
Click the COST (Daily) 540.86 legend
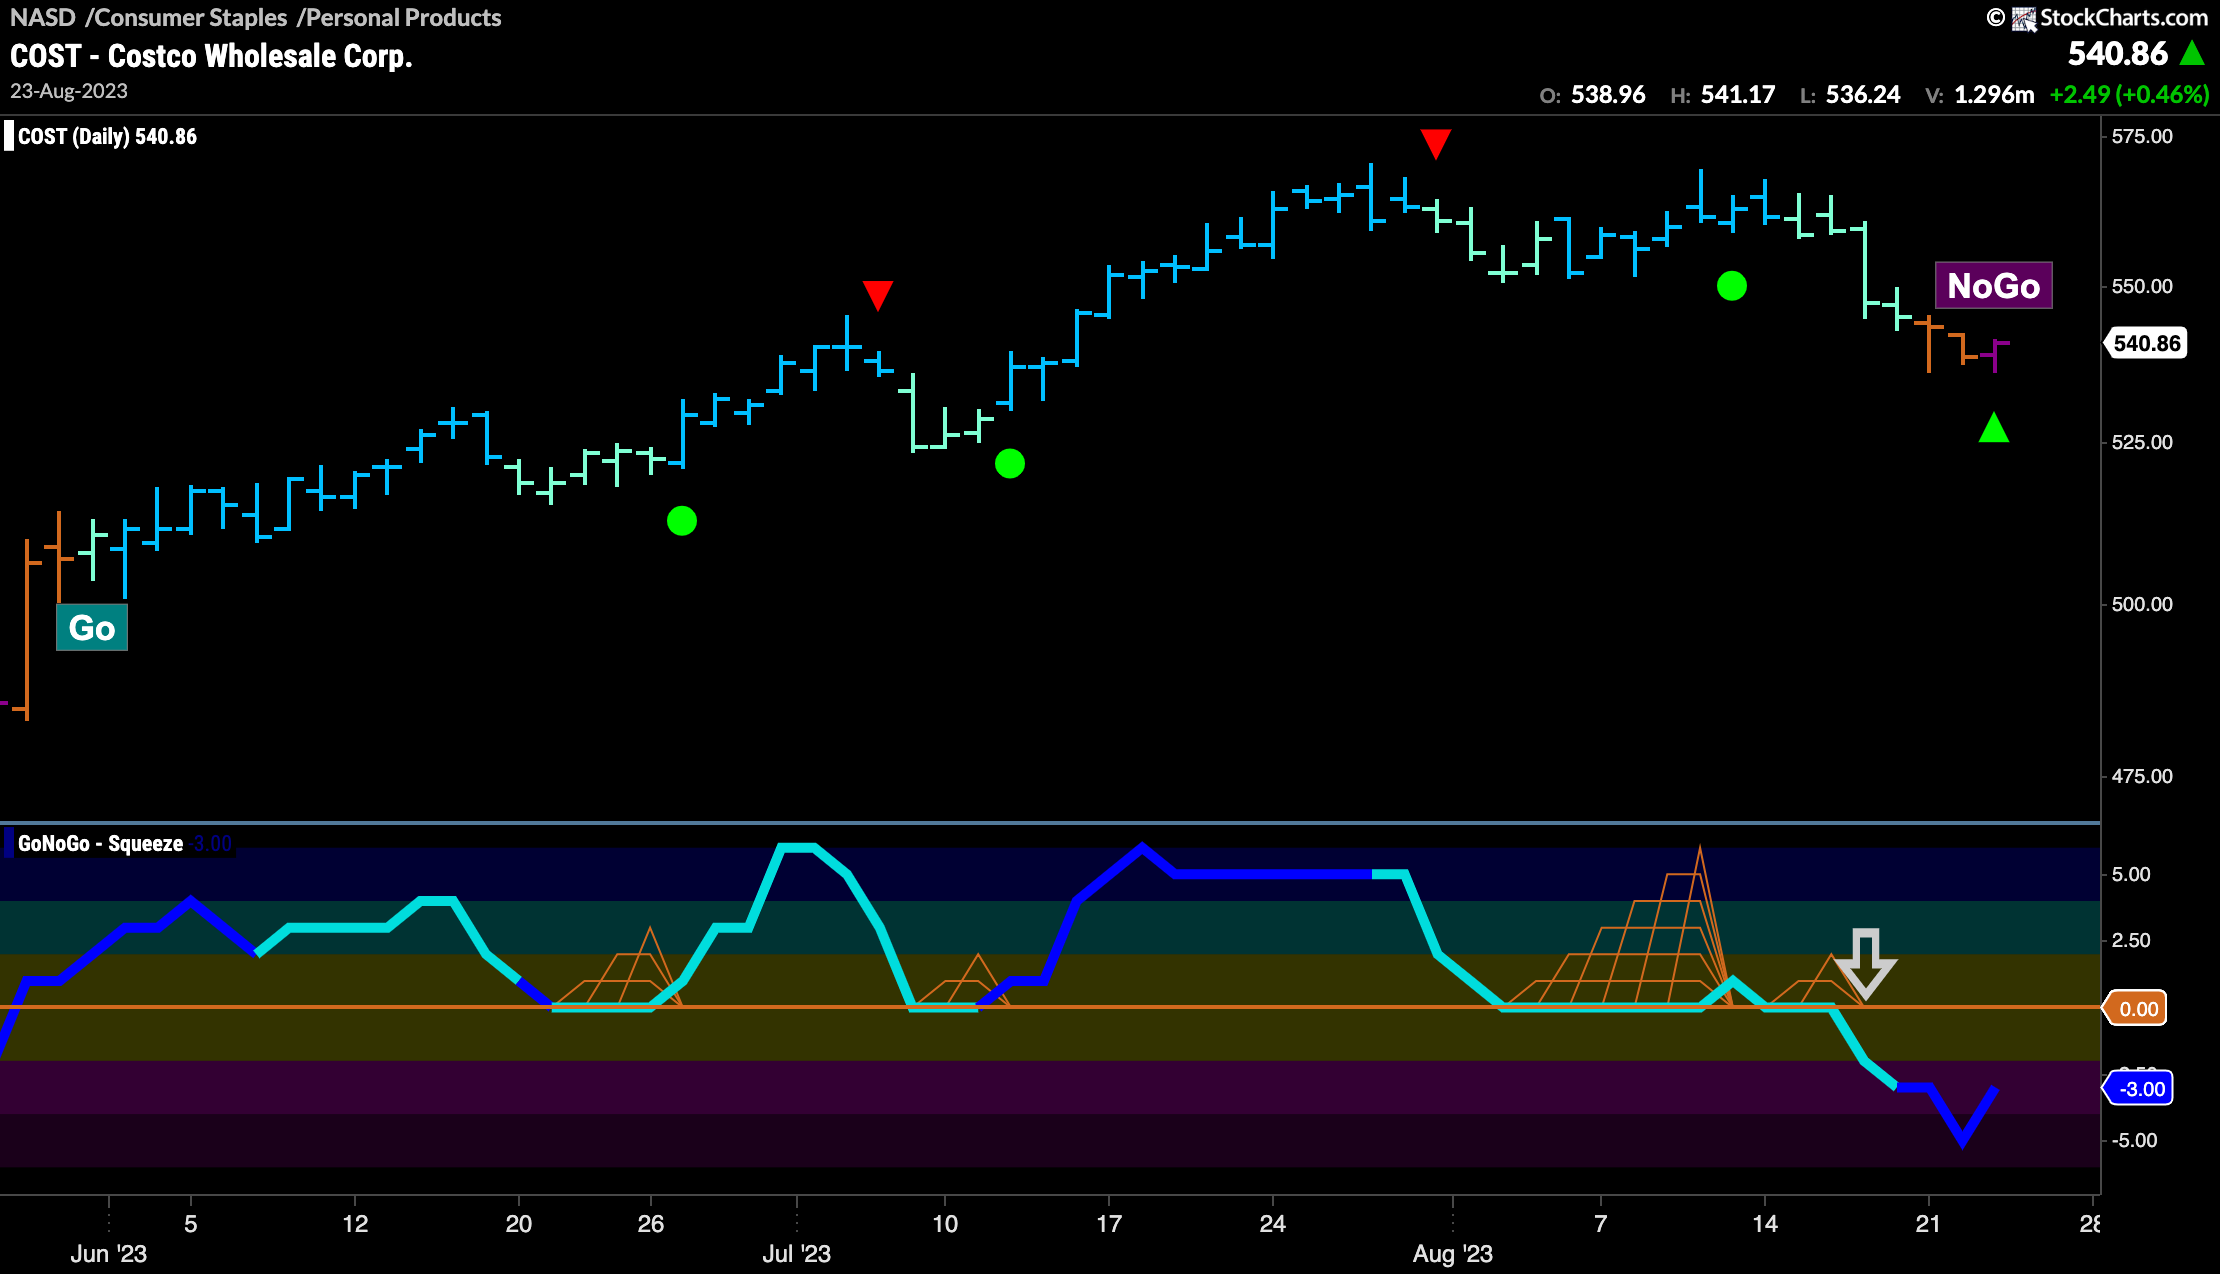click(107, 136)
